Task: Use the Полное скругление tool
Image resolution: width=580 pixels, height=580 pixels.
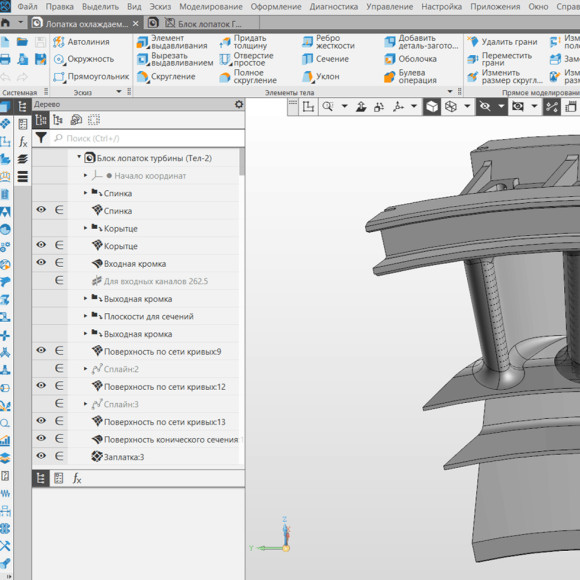Action: pos(248,77)
